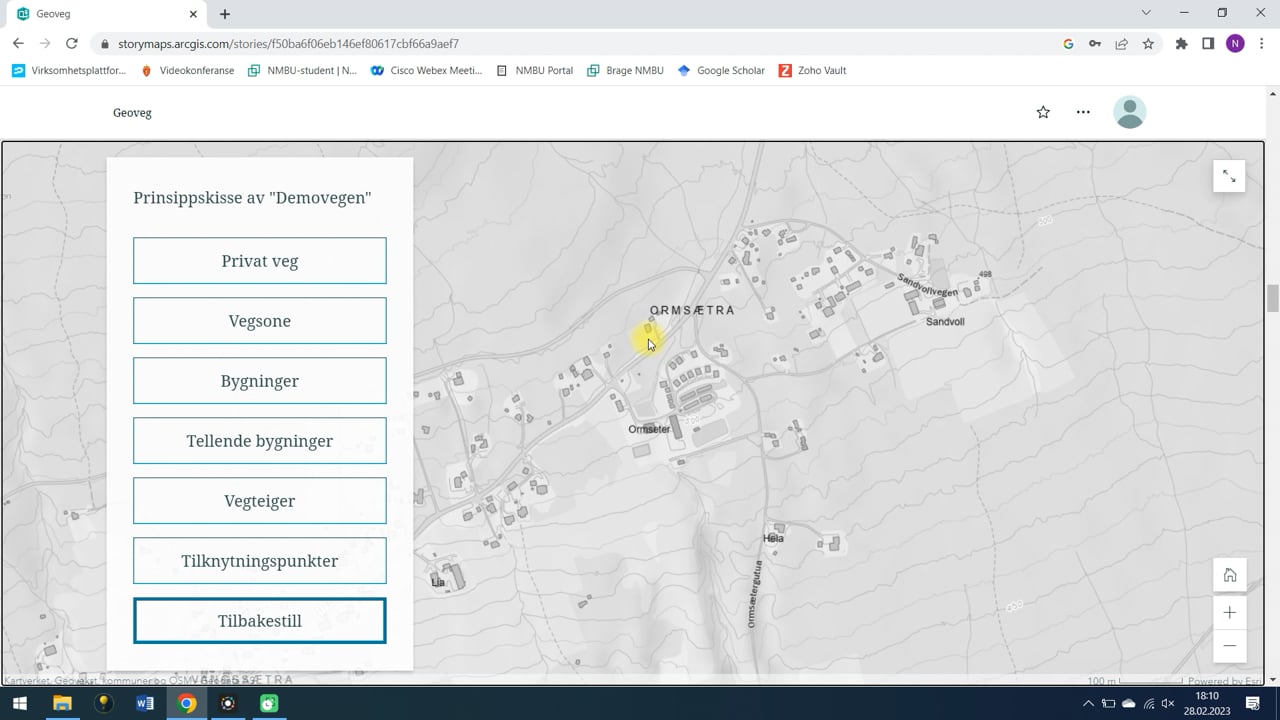This screenshot has width=1280, height=720.
Task: Reset map to home extent
Action: 1230,575
